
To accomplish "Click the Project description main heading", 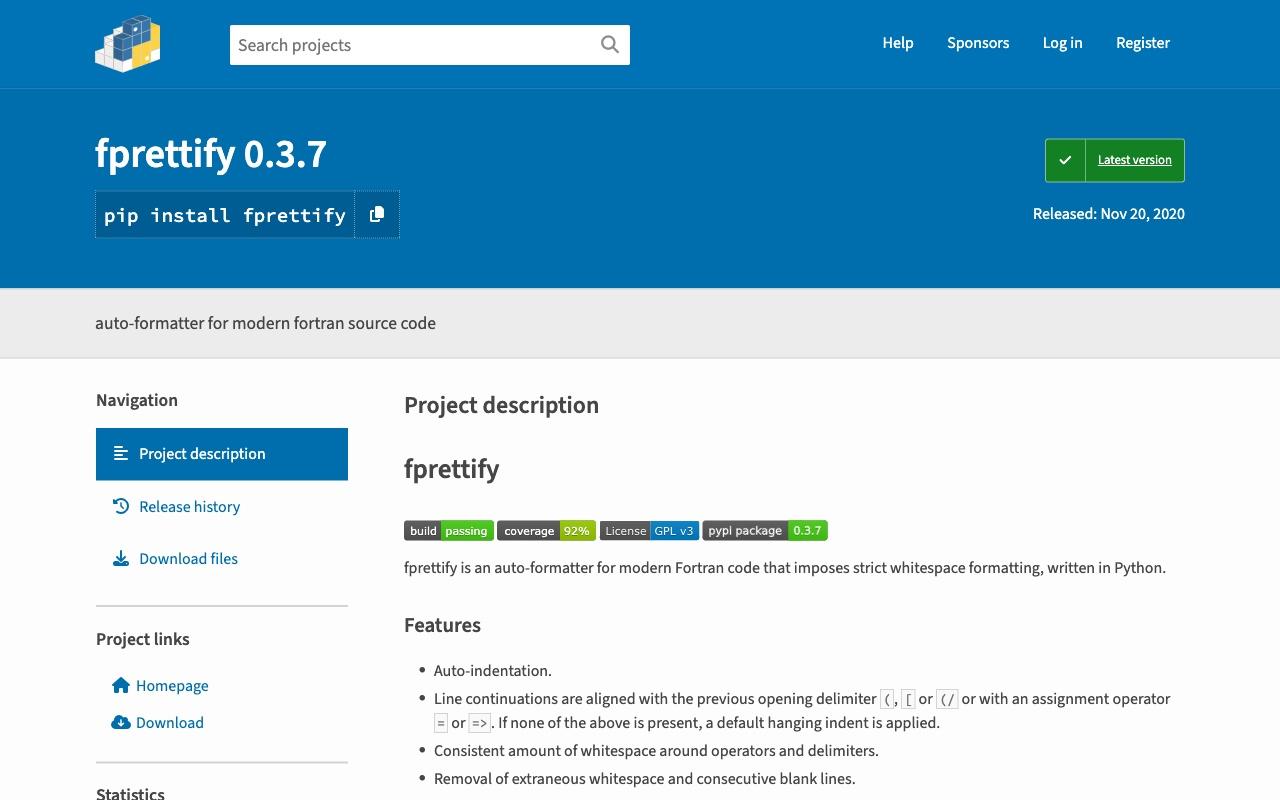I will coord(501,405).
